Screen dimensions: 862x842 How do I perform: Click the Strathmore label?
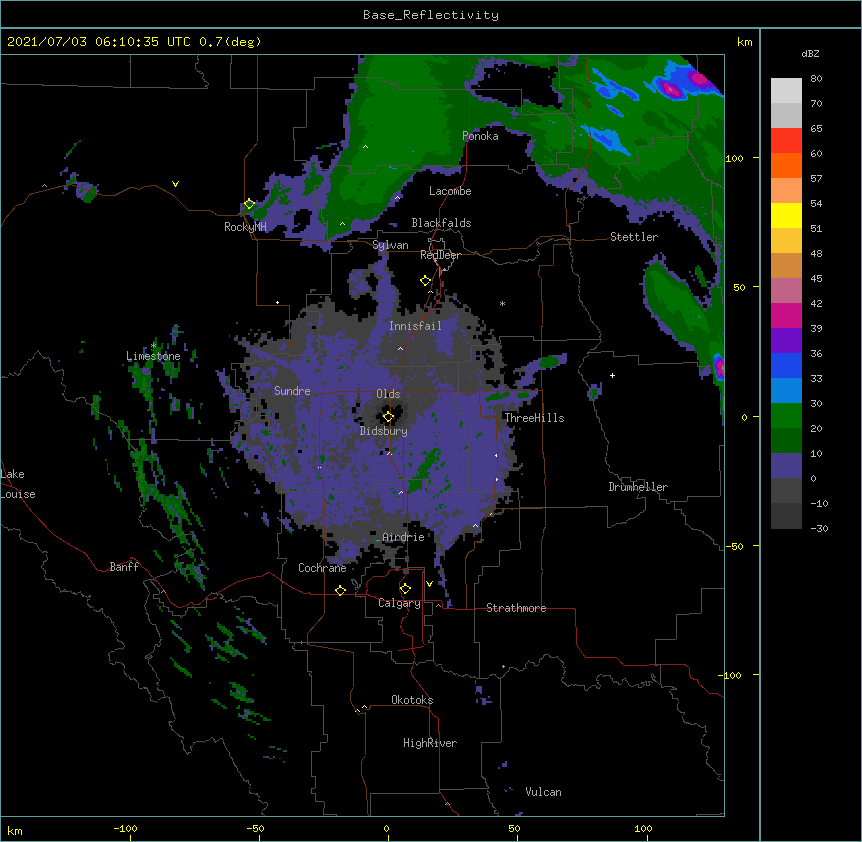click(x=516, y=608)
